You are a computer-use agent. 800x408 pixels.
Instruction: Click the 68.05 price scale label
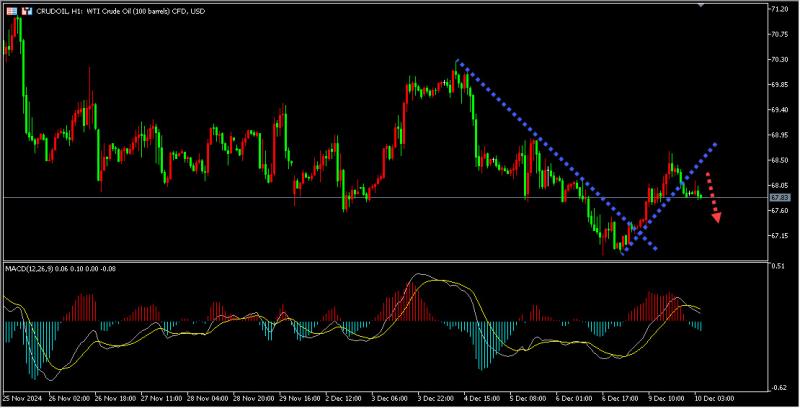click(x=780, y=186)
